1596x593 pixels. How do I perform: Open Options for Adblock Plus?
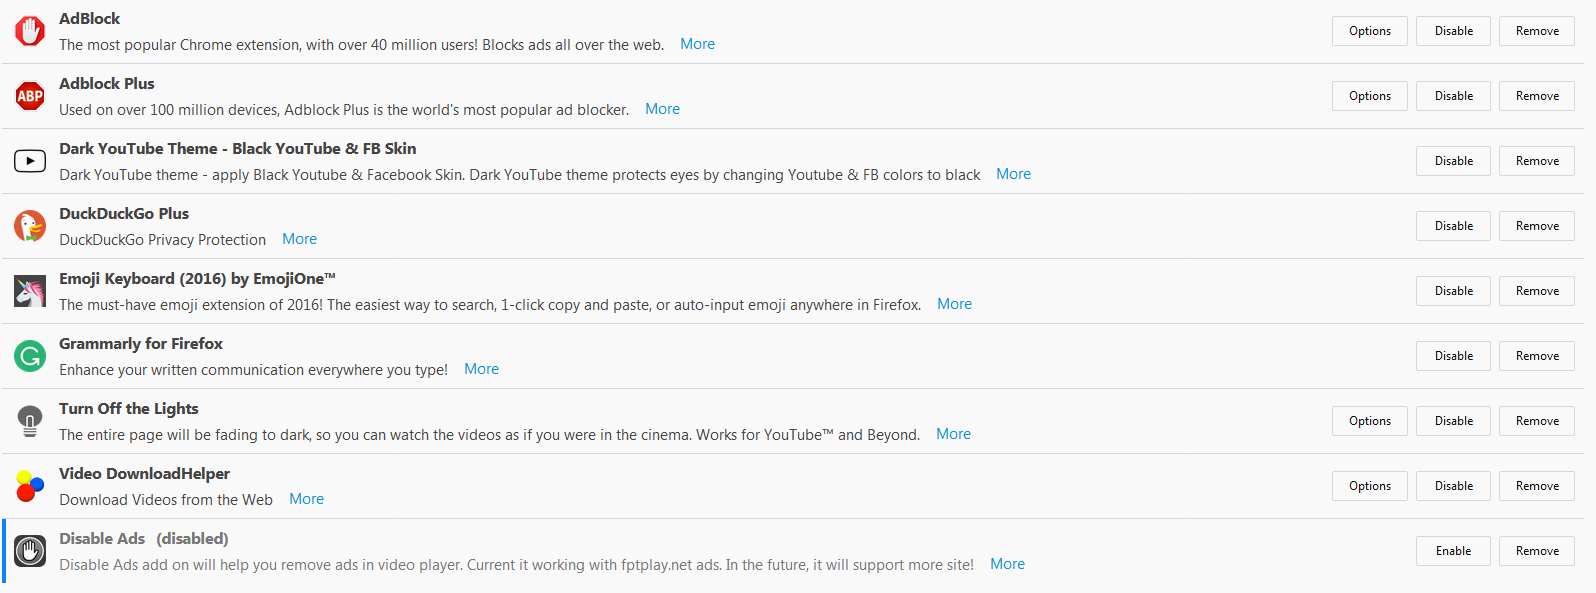1369,96
